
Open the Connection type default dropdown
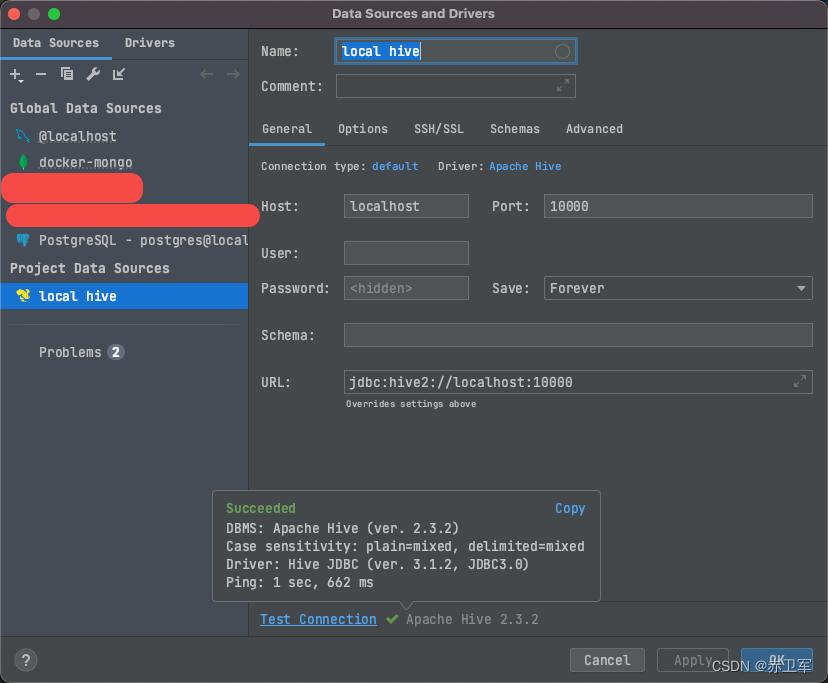(x=394, y=166)
